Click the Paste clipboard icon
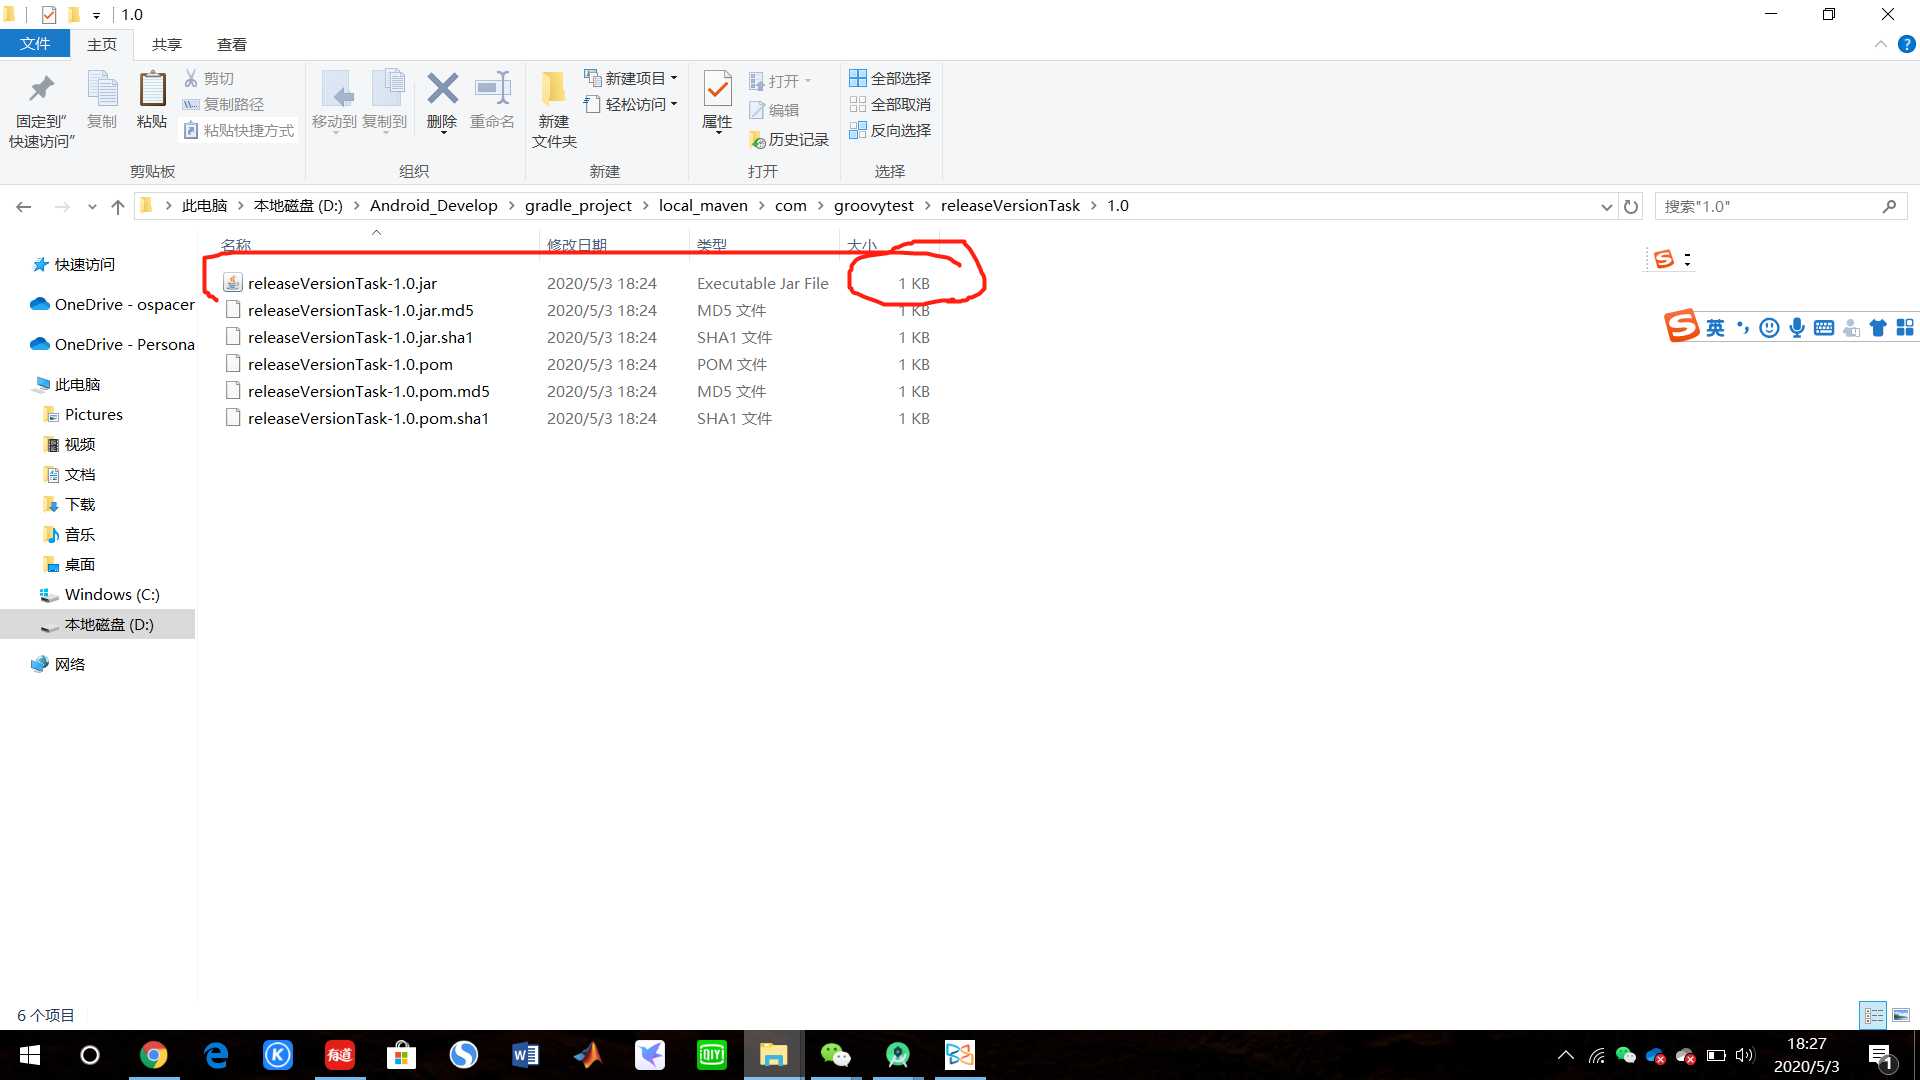Image resolution: width=1920 pixels, height=1080 pixels. (x=152, y=88)
